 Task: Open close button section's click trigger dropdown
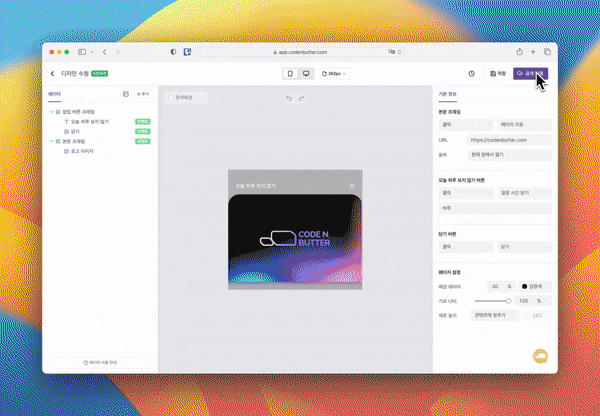[x=466, y=247]
